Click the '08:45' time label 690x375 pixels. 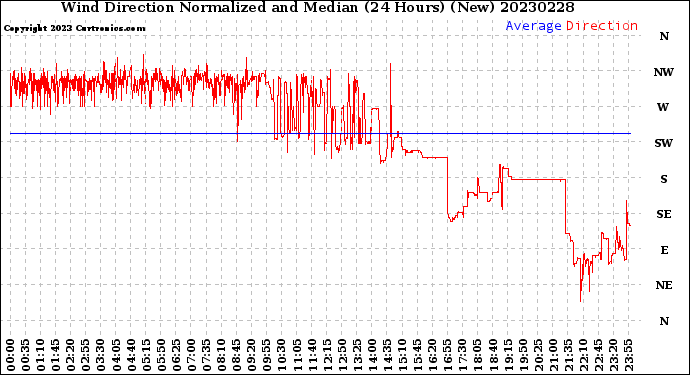point(237,355)
